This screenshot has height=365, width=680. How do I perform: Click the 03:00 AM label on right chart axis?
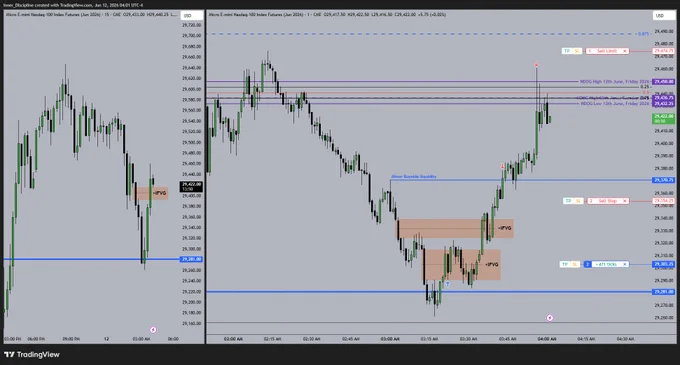pyautogui.click(x=390, y=339)
